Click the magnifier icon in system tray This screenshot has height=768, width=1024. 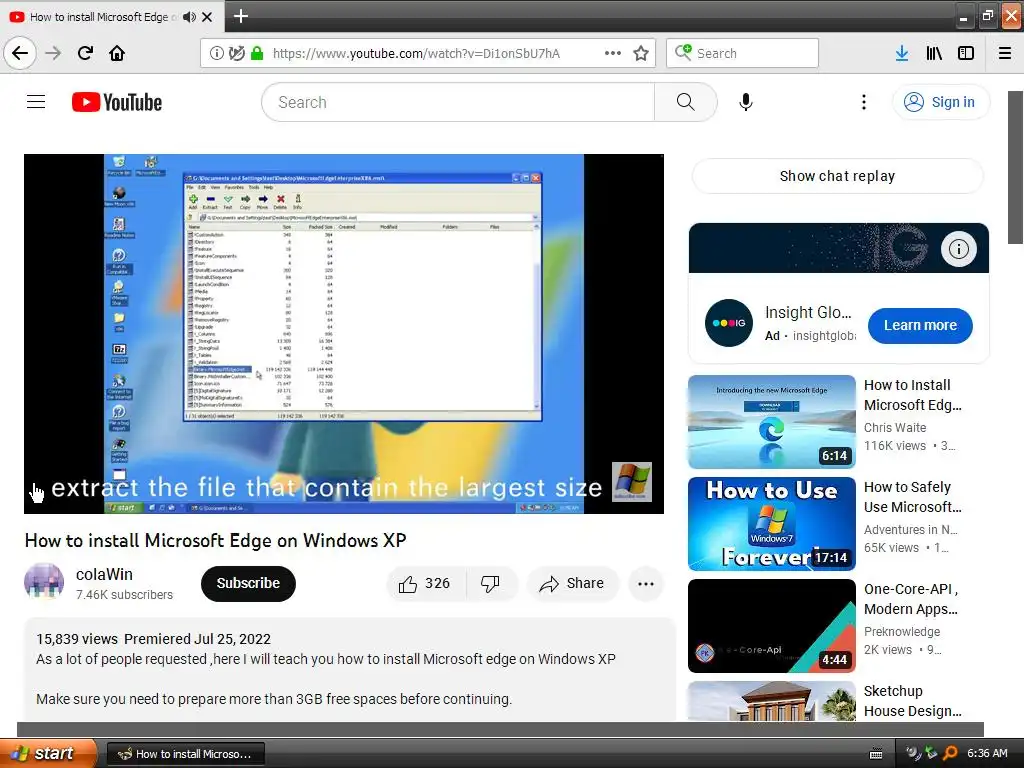click(x=950, y=754)
